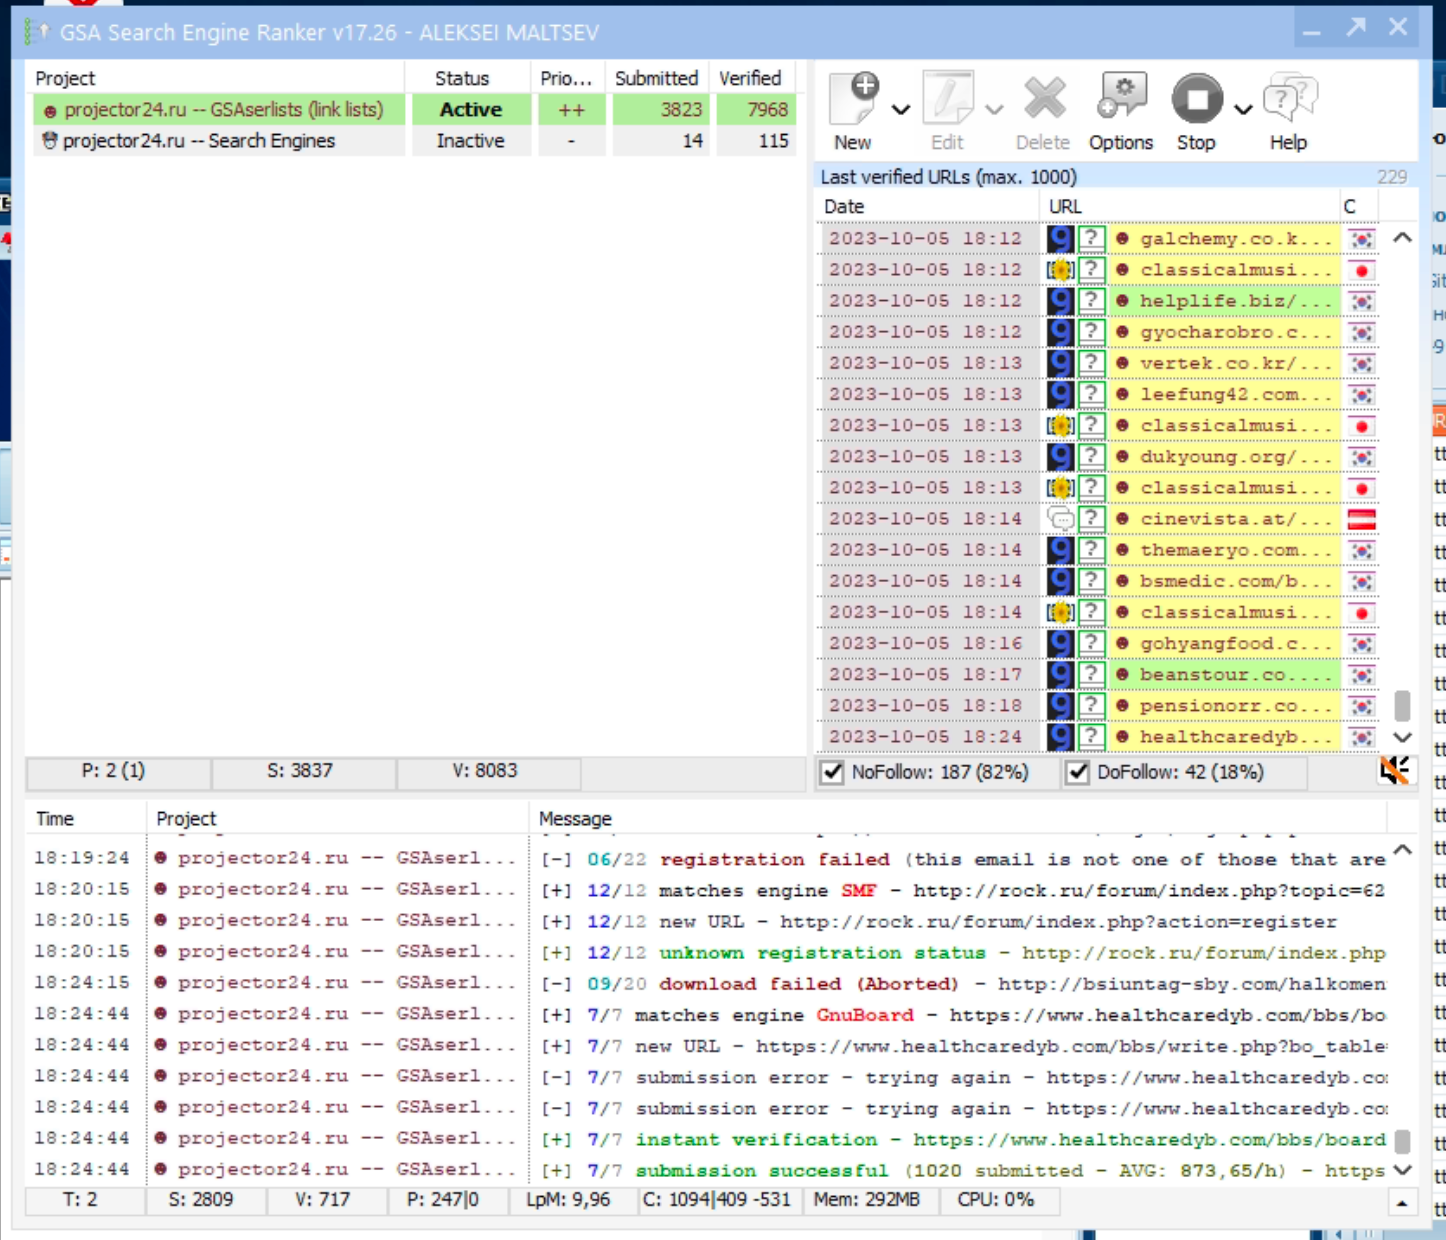Toggle the NoFollow checkbox
The image size is (1446, 1240).
(832, 772)
